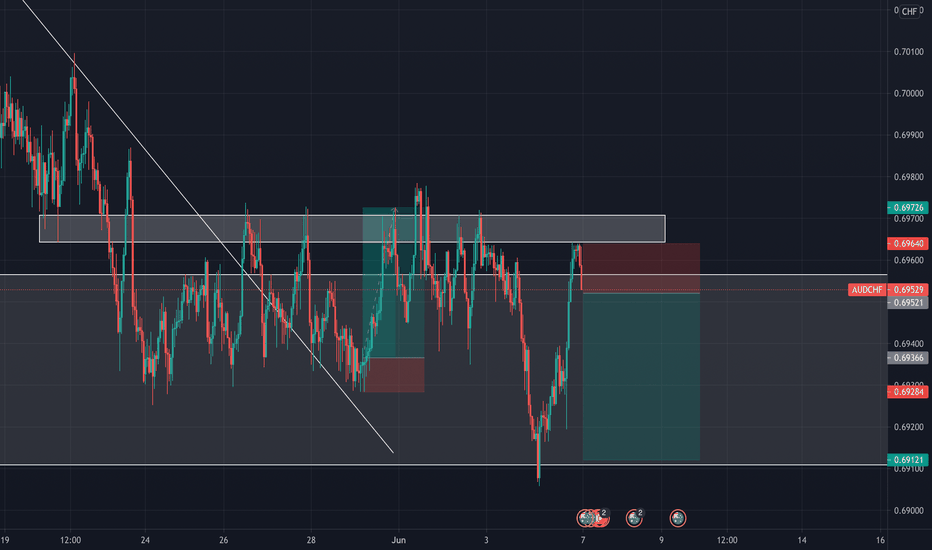Select the small red stop zone of the long position
932x550 pixels.
395,375
